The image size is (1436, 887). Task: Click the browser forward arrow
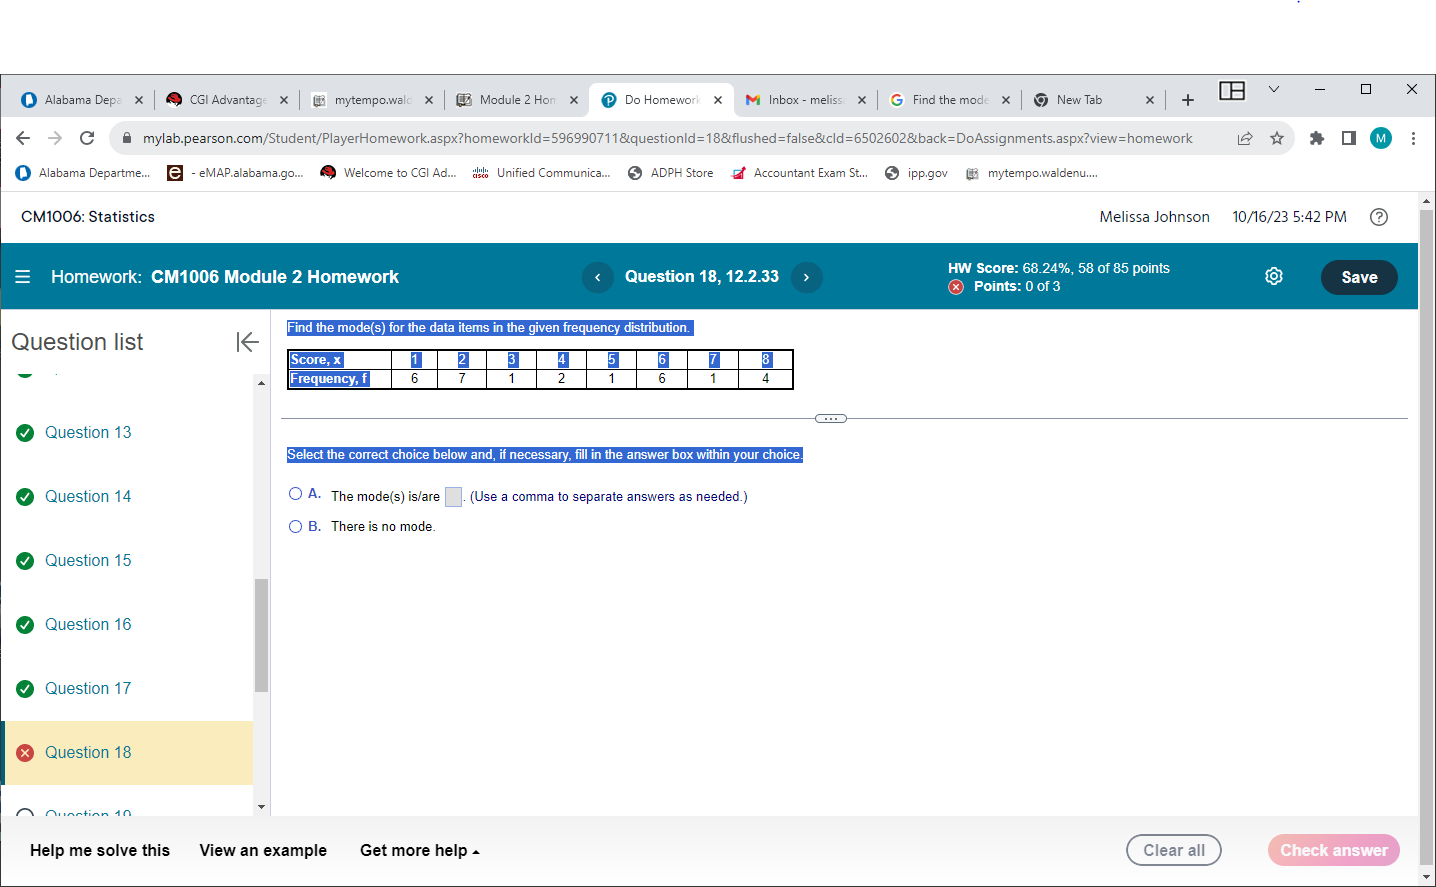coord(55,138)
